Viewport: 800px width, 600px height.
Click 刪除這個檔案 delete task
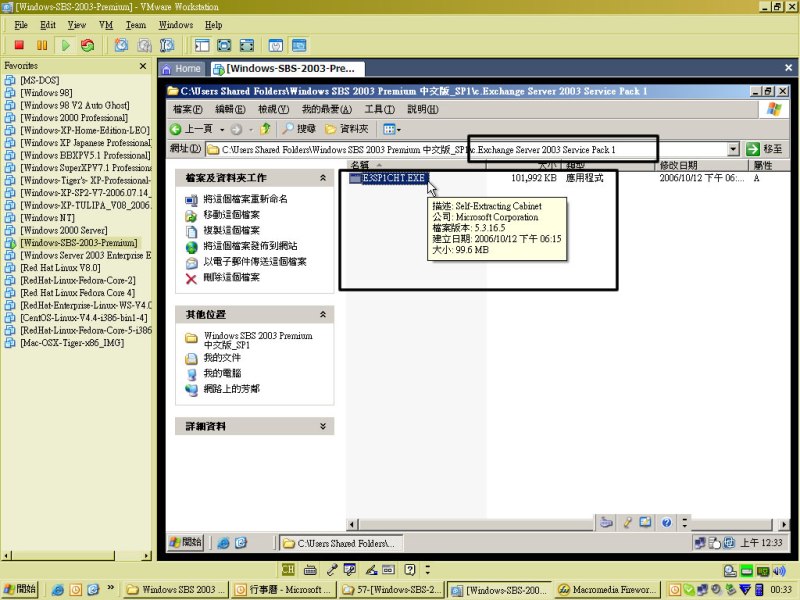coord(231,277)
